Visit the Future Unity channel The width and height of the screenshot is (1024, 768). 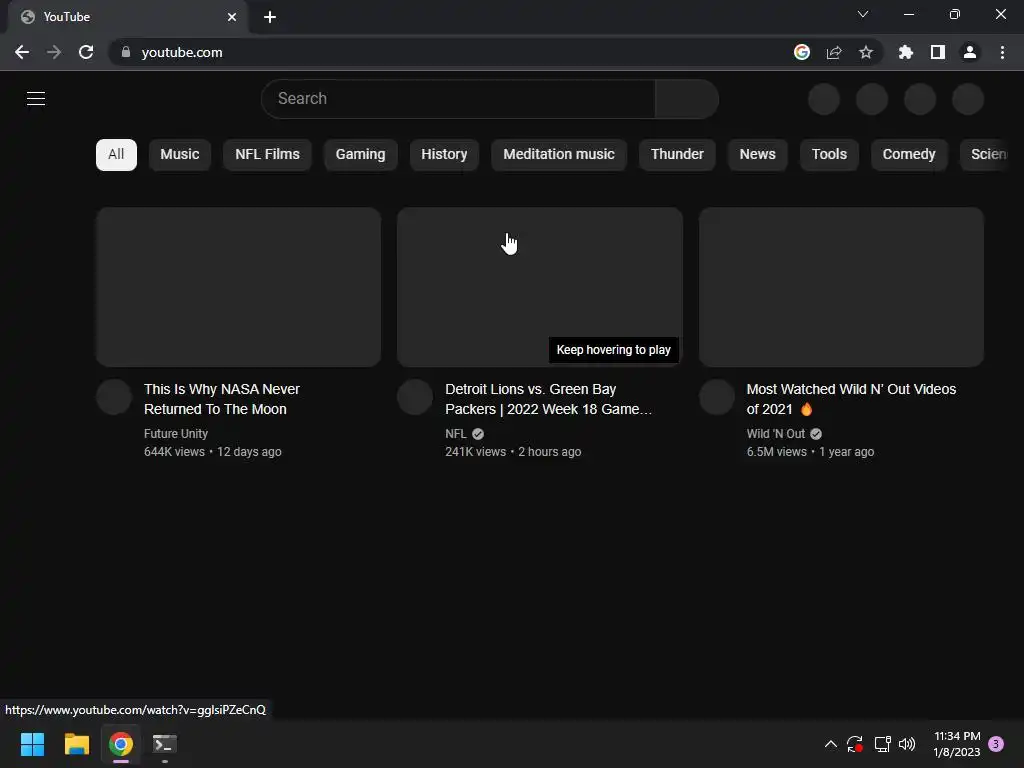click(176, 434)
